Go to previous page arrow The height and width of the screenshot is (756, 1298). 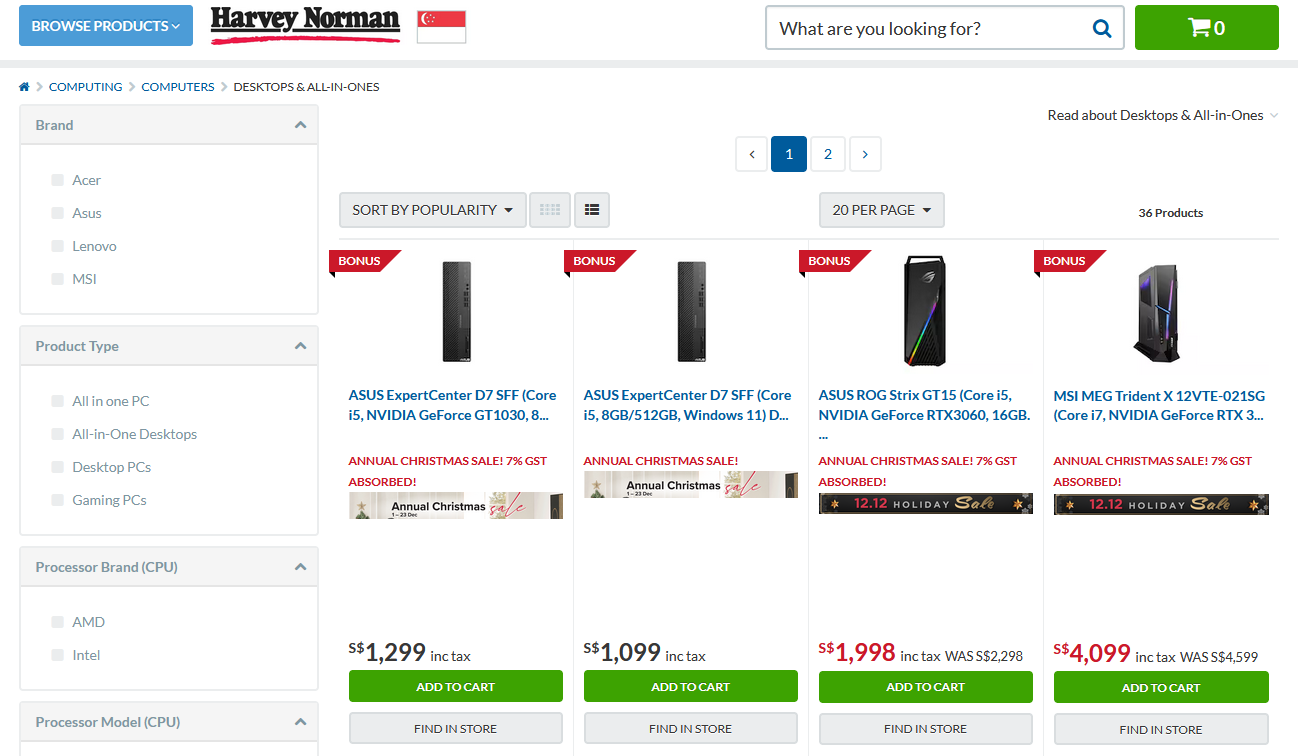tap(752, 154)
